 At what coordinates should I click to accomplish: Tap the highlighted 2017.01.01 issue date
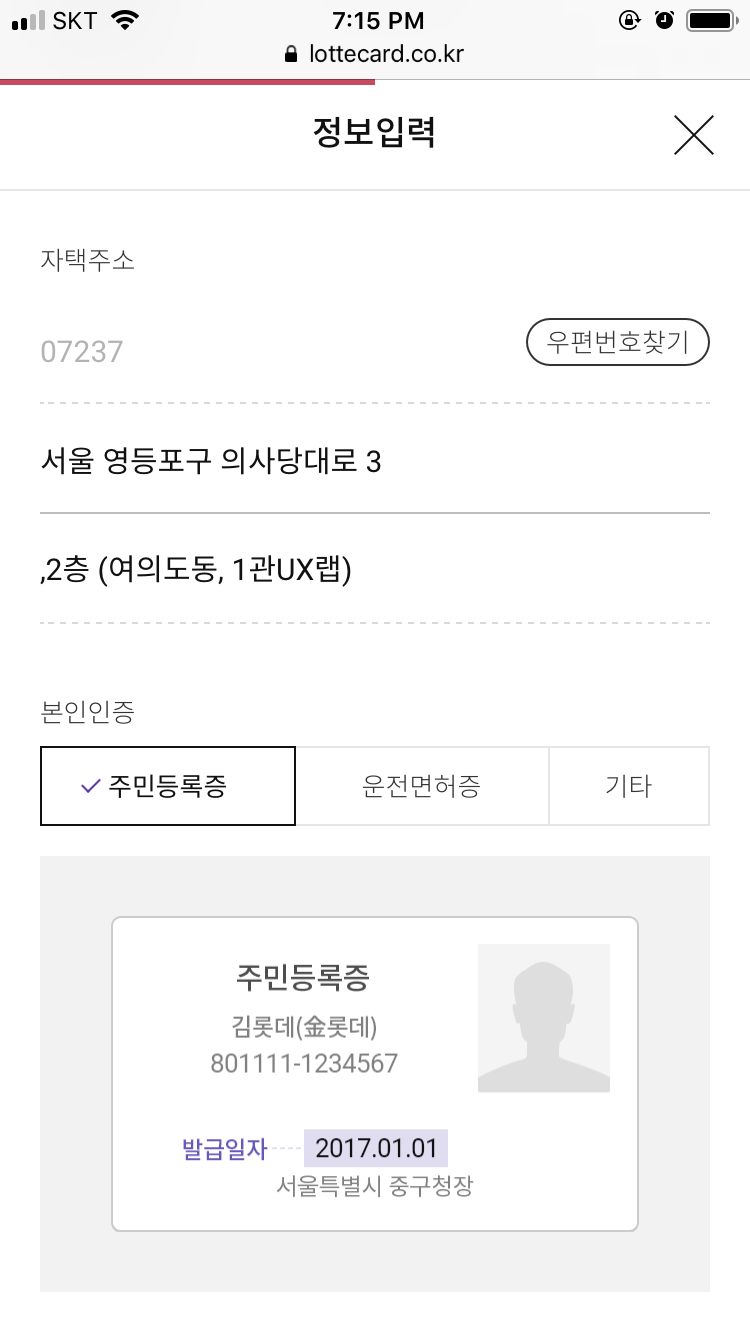click(376, 1149)
